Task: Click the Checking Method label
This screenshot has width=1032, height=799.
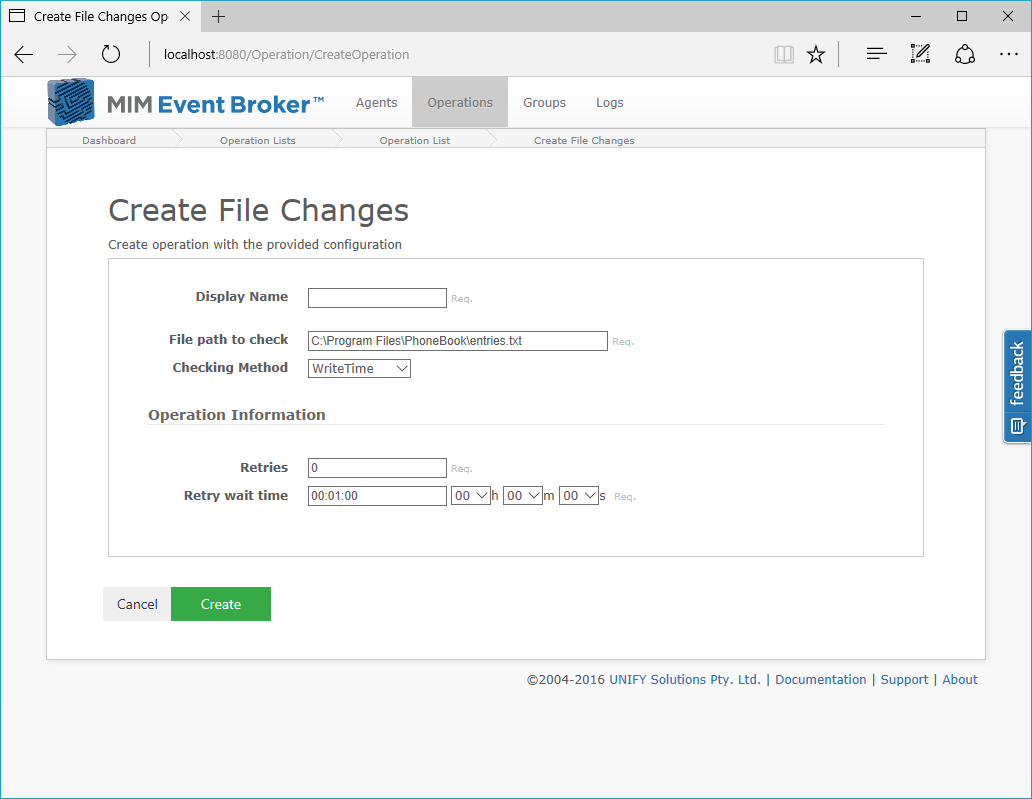Action: 230,368
